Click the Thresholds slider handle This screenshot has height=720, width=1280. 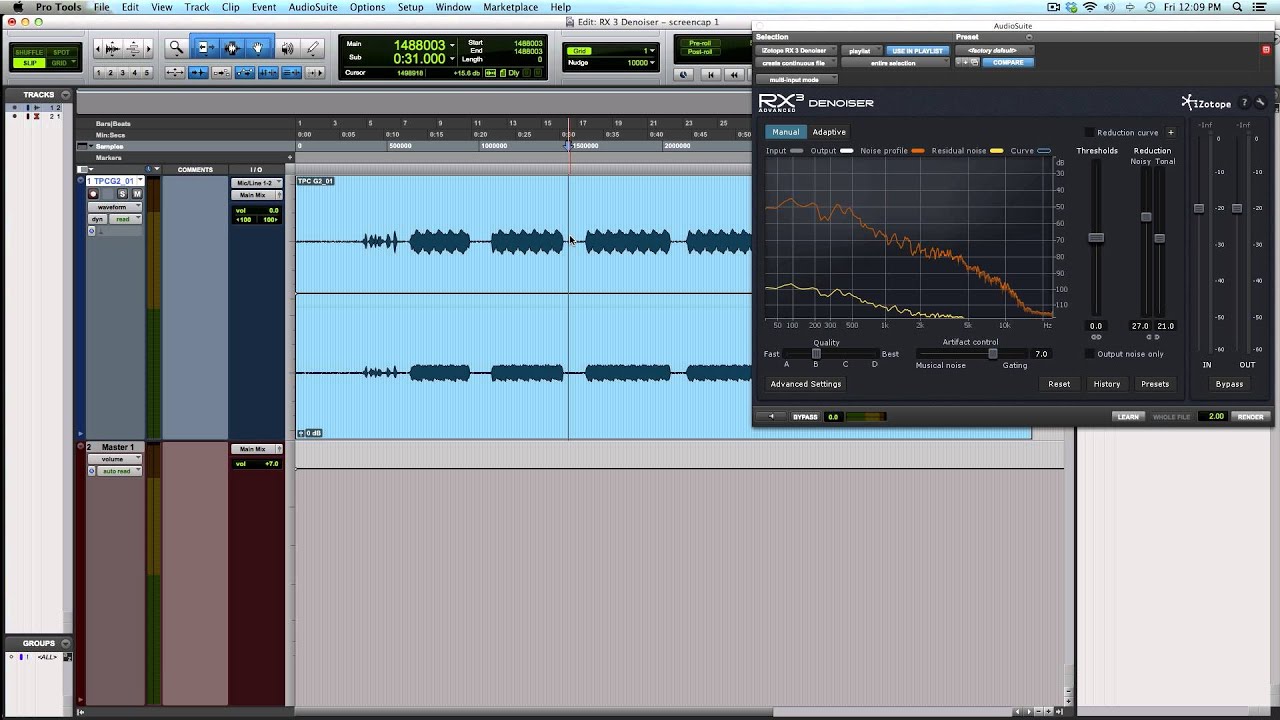1096,237
